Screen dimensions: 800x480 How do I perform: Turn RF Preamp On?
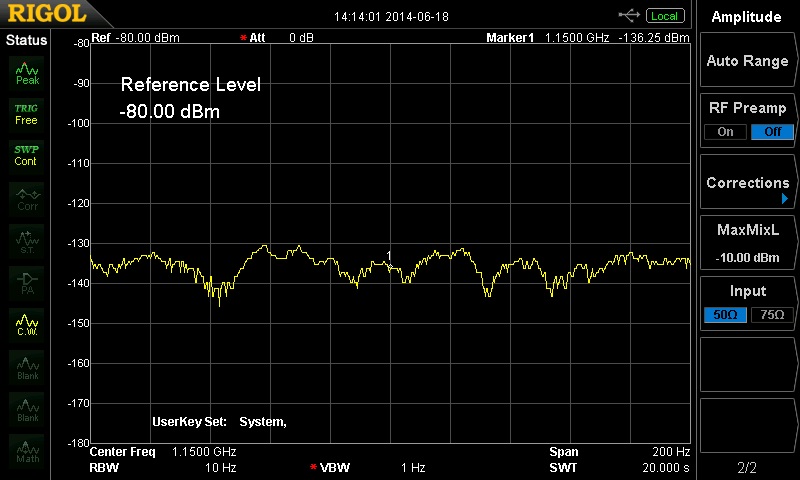pyautogui.click(x=725, y=132)
